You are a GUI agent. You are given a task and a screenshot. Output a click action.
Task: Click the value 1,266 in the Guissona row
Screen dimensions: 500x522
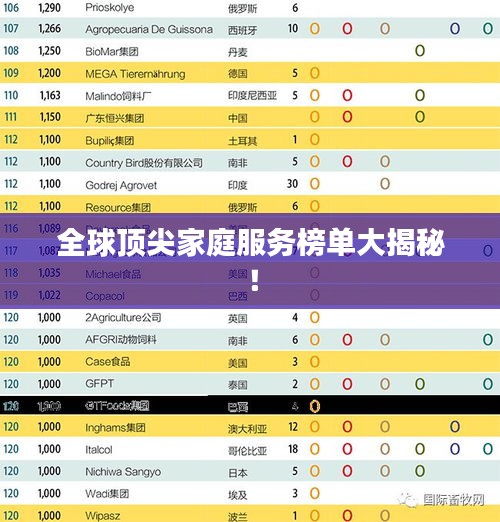point(49,28)
